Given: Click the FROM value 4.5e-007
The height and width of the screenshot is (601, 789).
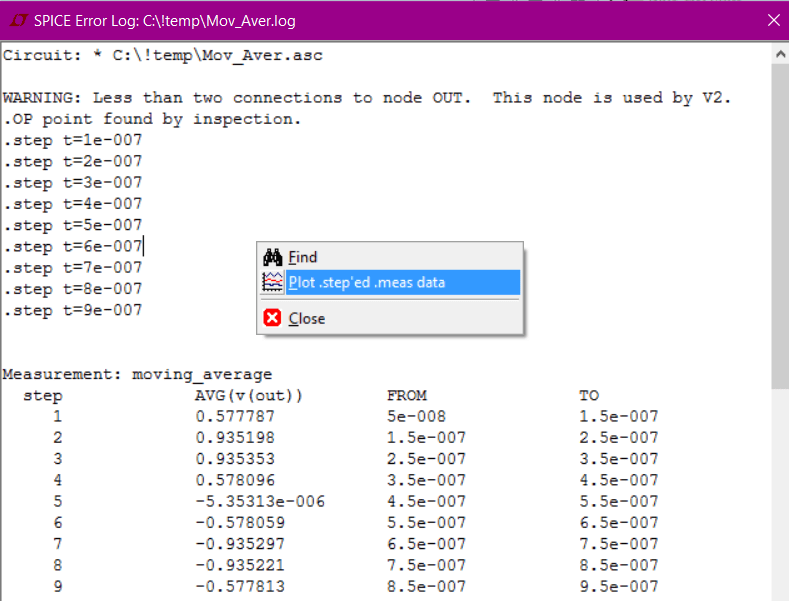Looking at the screenshot, I should click(x=426, y=501).
